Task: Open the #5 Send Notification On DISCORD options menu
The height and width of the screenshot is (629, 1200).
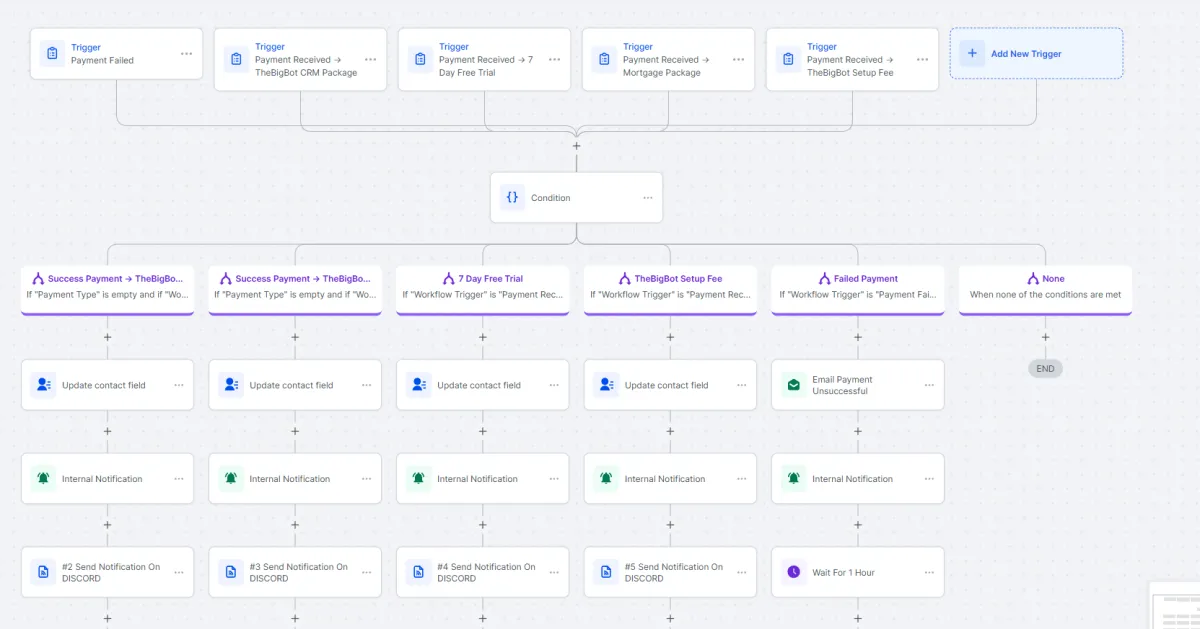Action: [742, 572]
